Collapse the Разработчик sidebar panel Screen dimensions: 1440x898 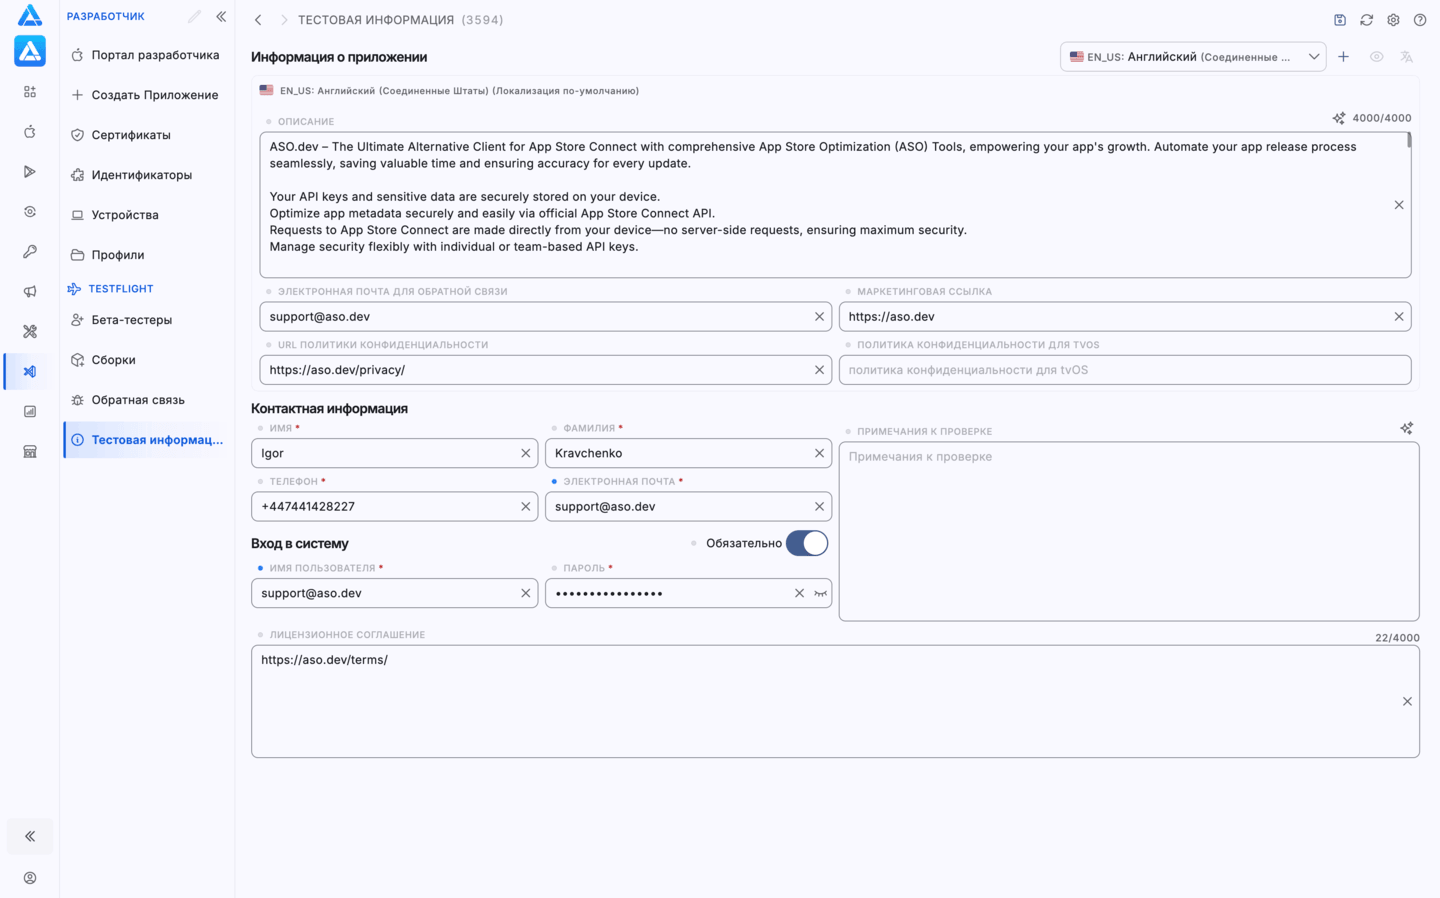click(x=221, y=17)
